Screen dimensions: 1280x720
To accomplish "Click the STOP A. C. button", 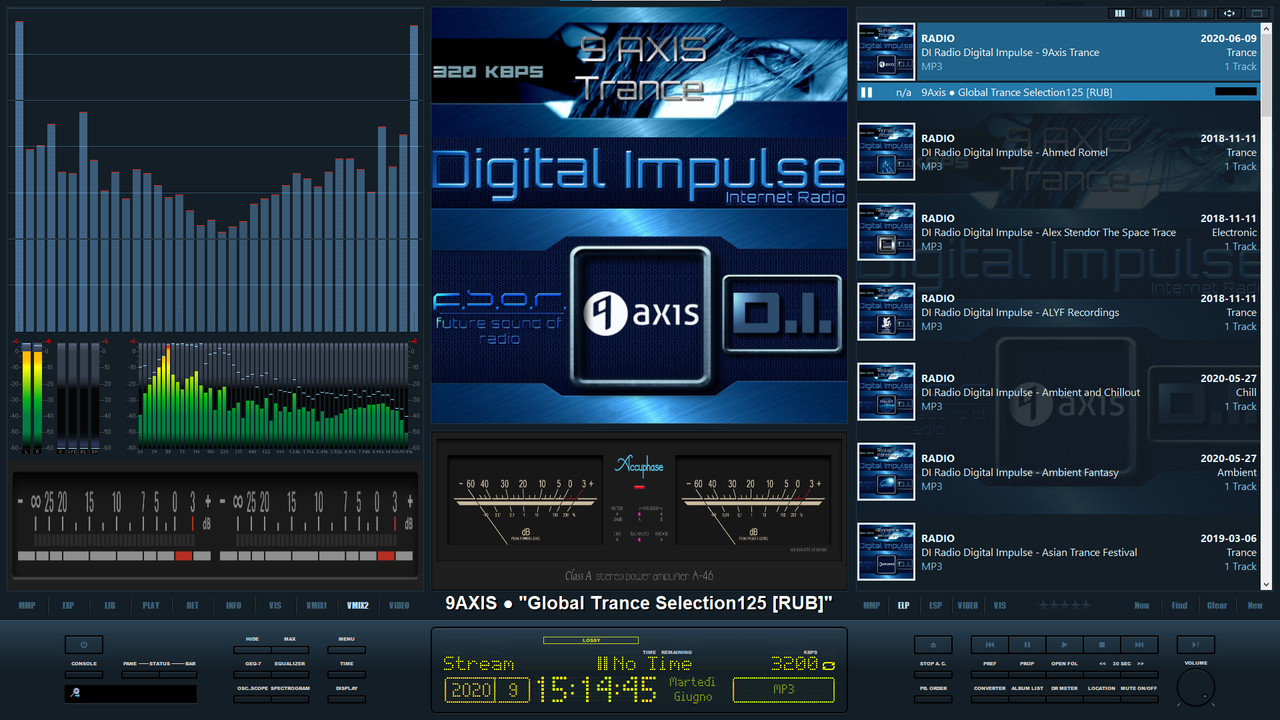I will point(933,675).
